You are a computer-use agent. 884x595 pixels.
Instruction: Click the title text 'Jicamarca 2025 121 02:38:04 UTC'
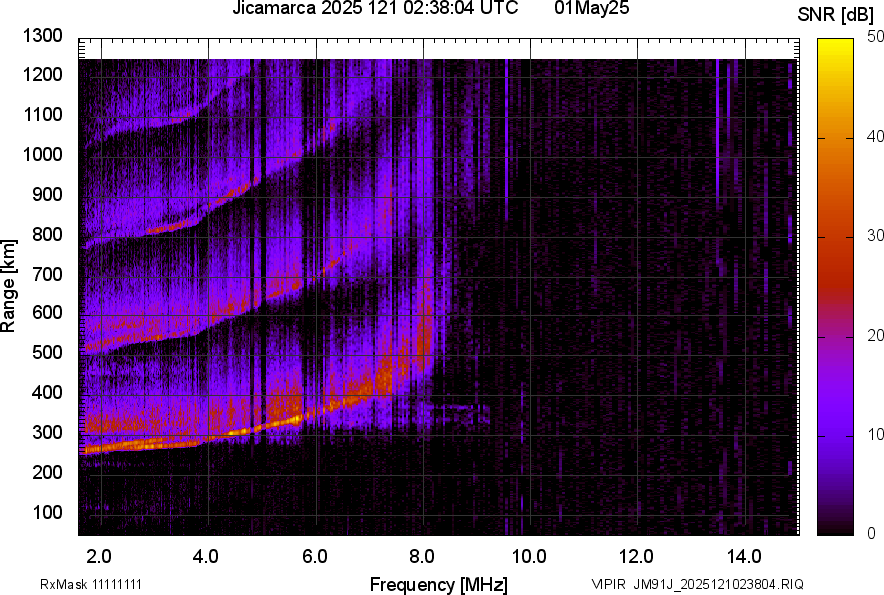point(375,8)
